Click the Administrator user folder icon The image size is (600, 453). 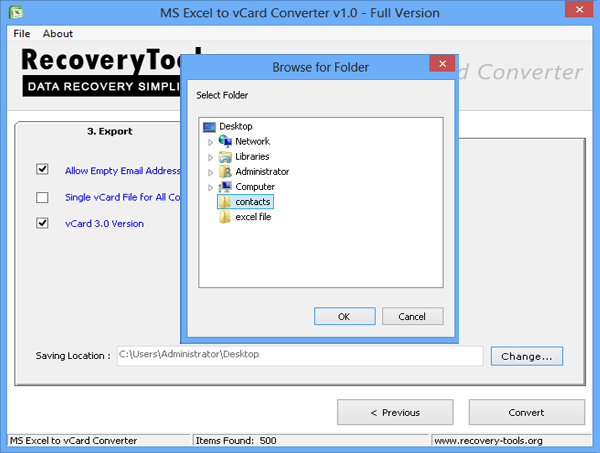(x=225, y=171)
